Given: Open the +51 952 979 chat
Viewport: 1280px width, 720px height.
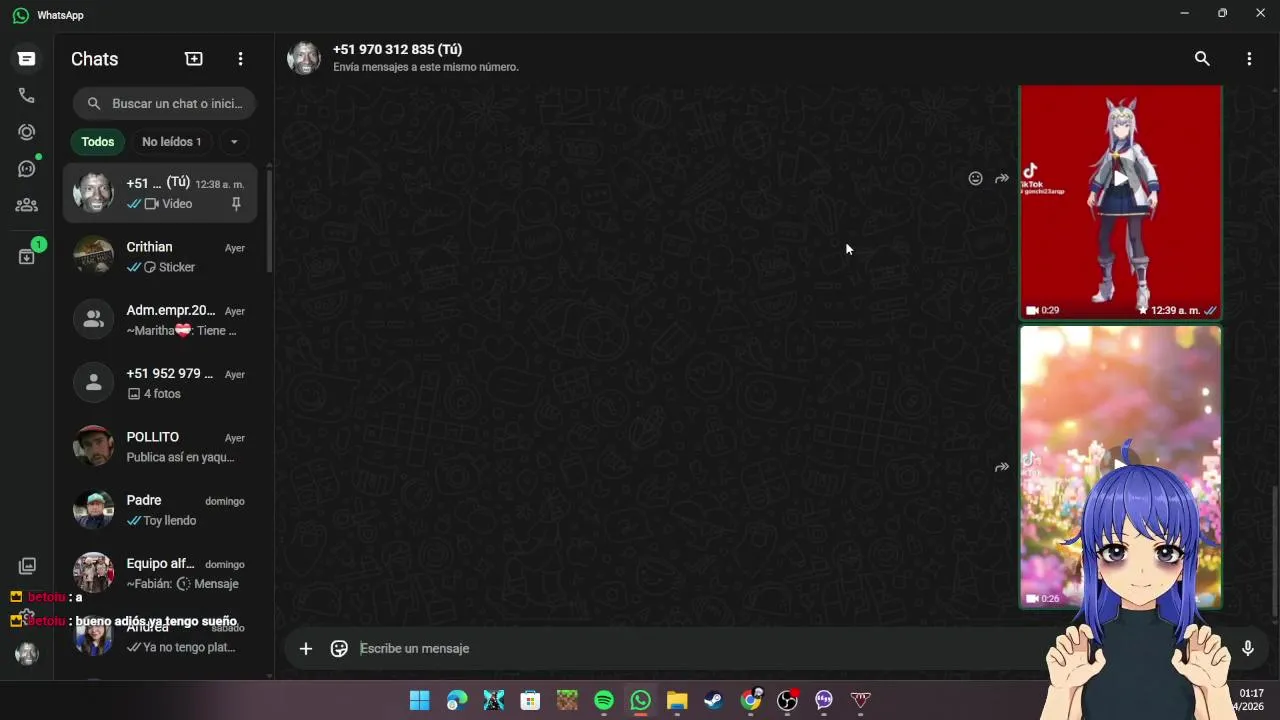Looking at the screenshot, I should [160, 383].
